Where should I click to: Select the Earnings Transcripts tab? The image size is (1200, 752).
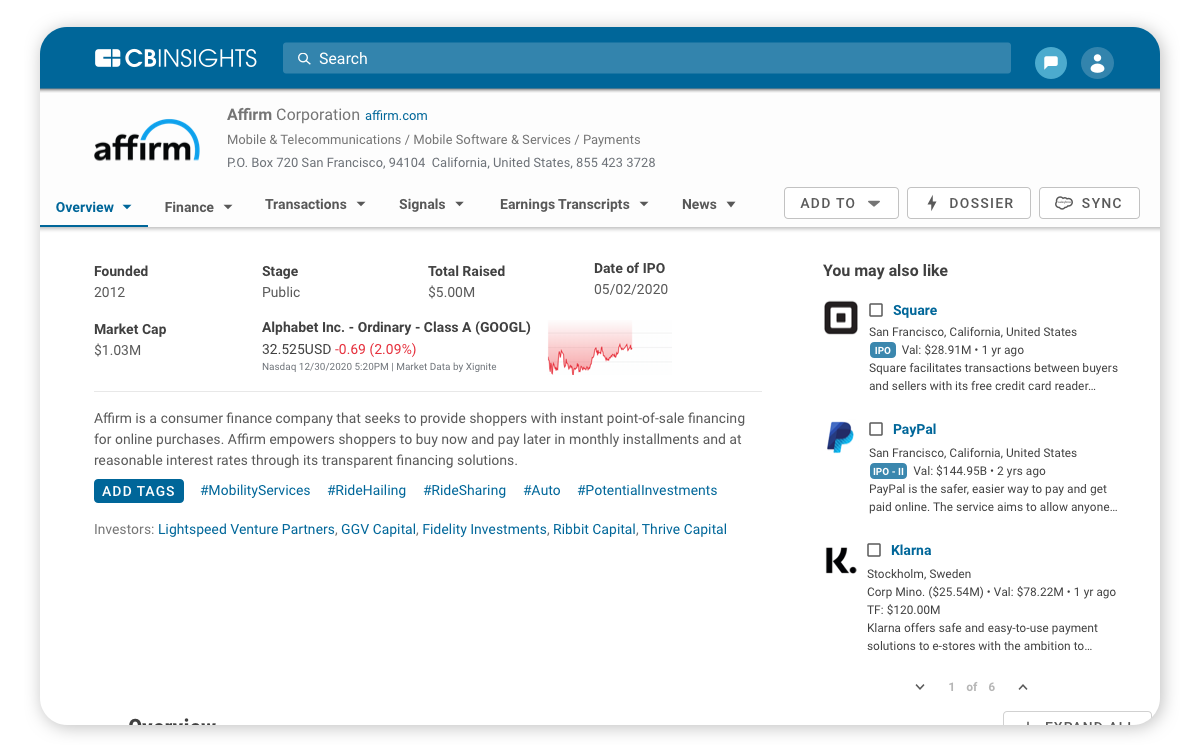574,204
